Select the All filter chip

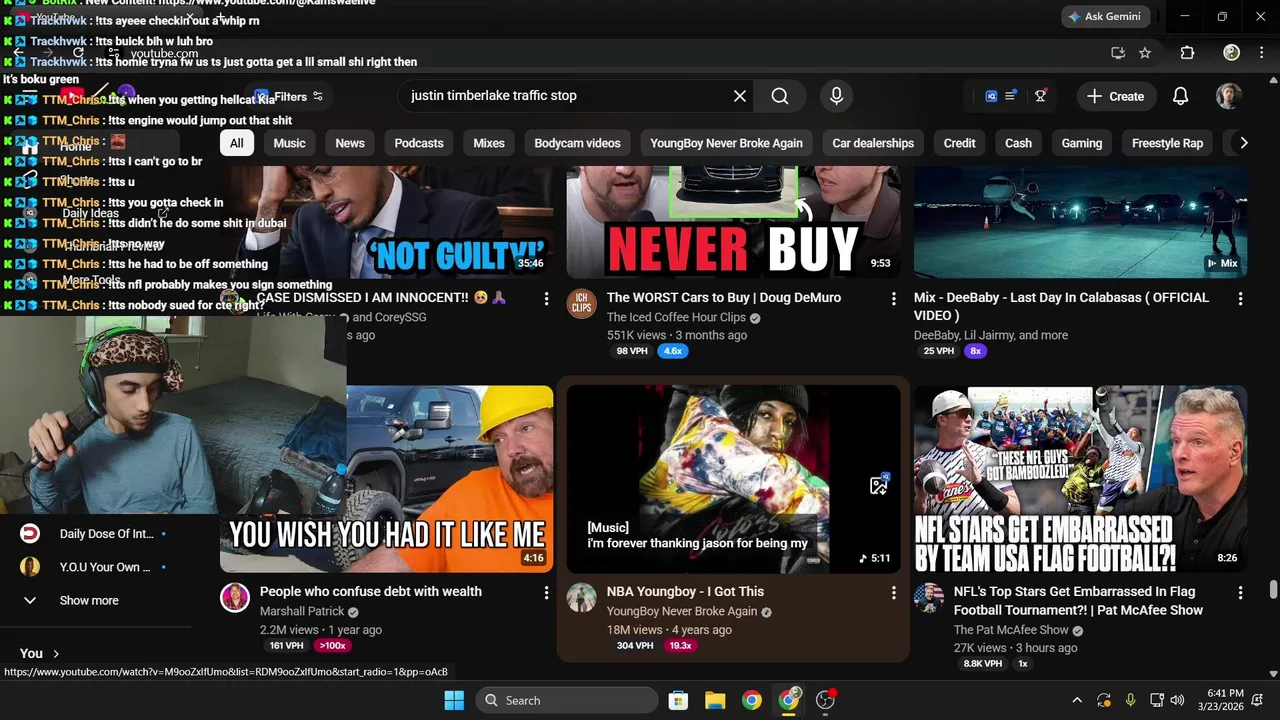coord(236,143)
